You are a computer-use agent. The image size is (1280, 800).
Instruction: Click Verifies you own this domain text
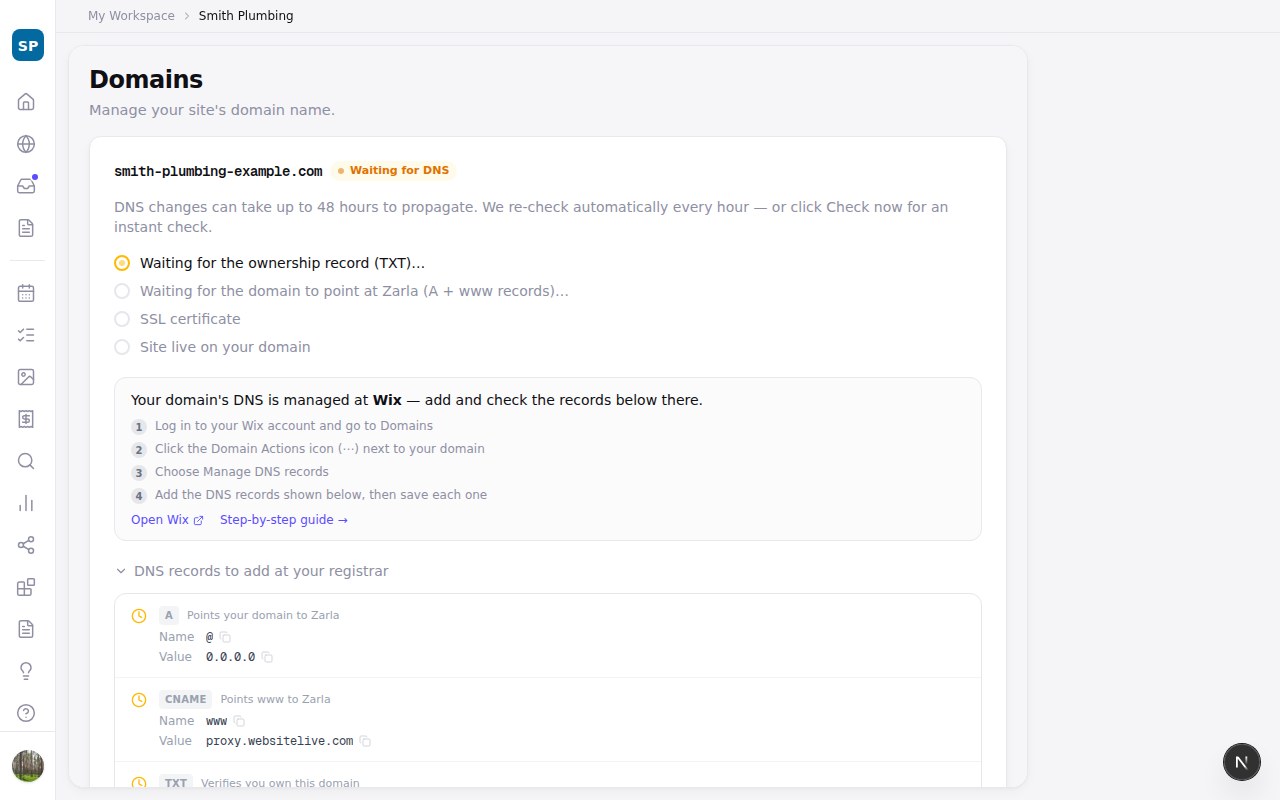[x=280, y=783]
